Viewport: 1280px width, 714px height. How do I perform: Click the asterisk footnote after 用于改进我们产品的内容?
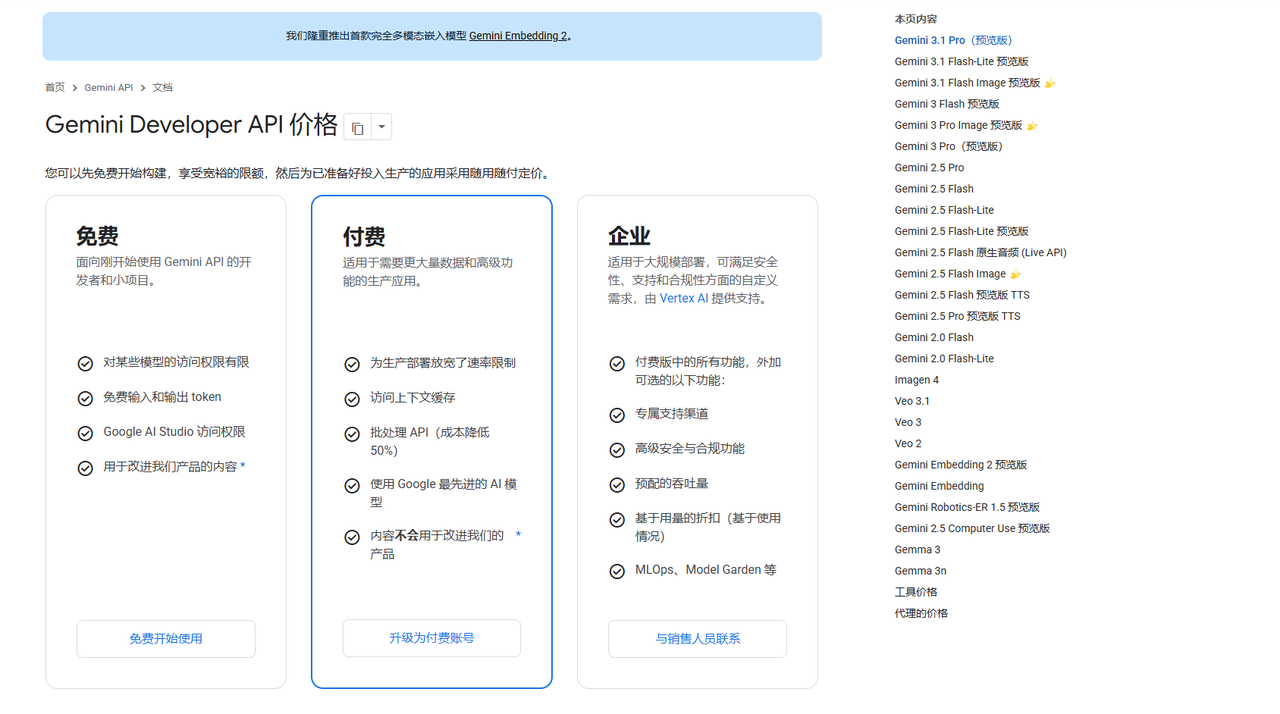click(x=242, y=467)
